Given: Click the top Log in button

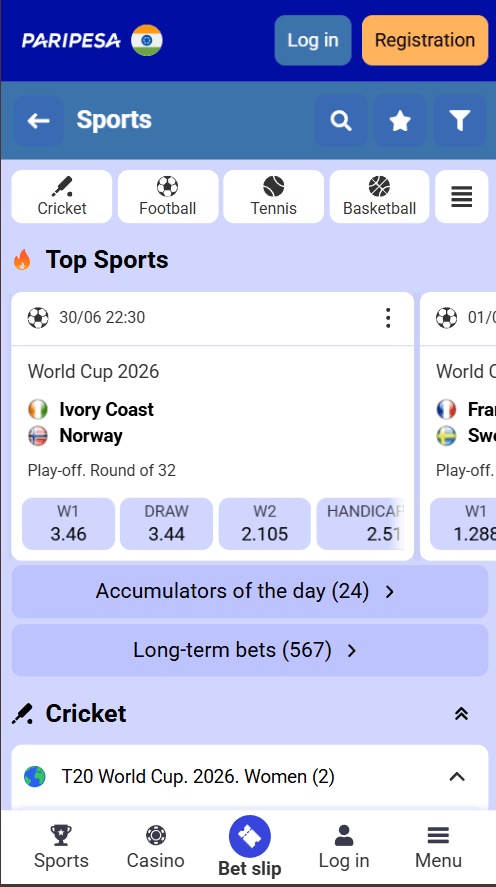Looking at the screenshot, I should click(x=313, y=40).
